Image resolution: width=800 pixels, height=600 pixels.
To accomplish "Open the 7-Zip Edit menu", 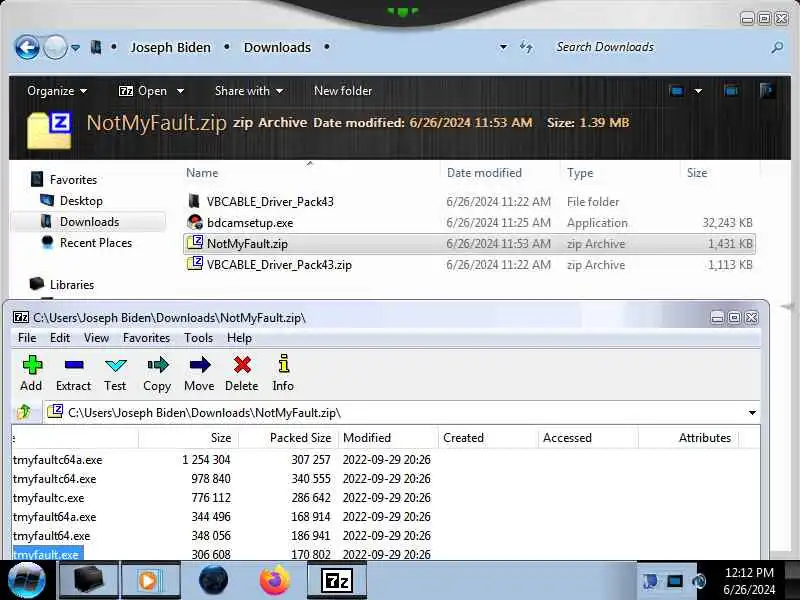I will click(60, 338).
